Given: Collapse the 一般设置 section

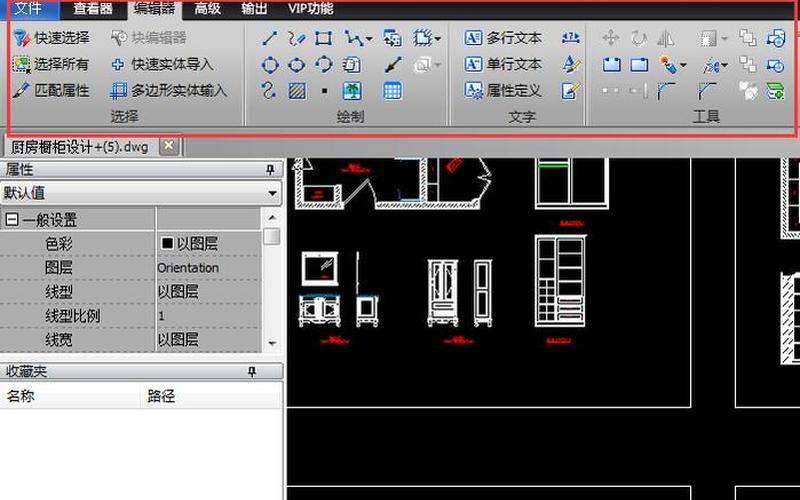Looking at the screenshot, I should click(x=12, y=220).
